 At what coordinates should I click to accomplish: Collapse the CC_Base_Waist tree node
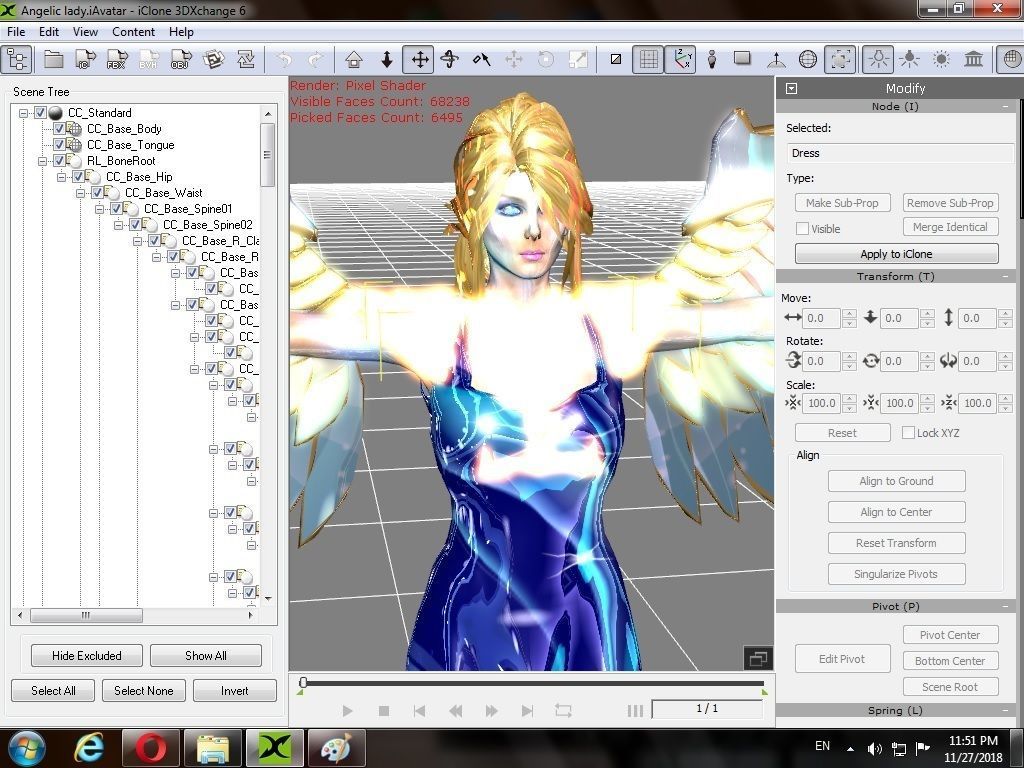[80, 193]
